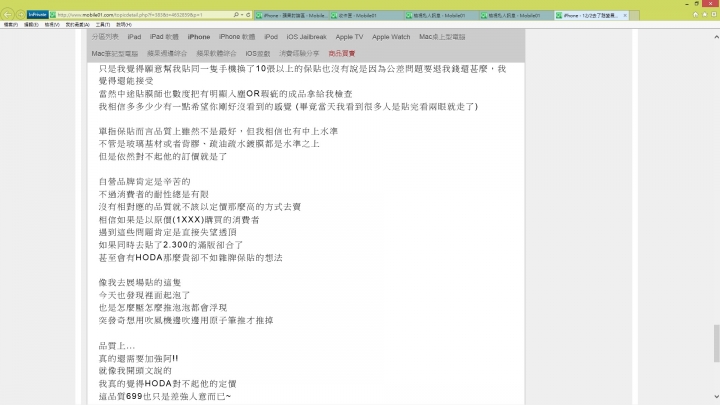Viewport: 720px width, 405px height.
Task: Open Favorites with the star icon
Action: point(704,14)
